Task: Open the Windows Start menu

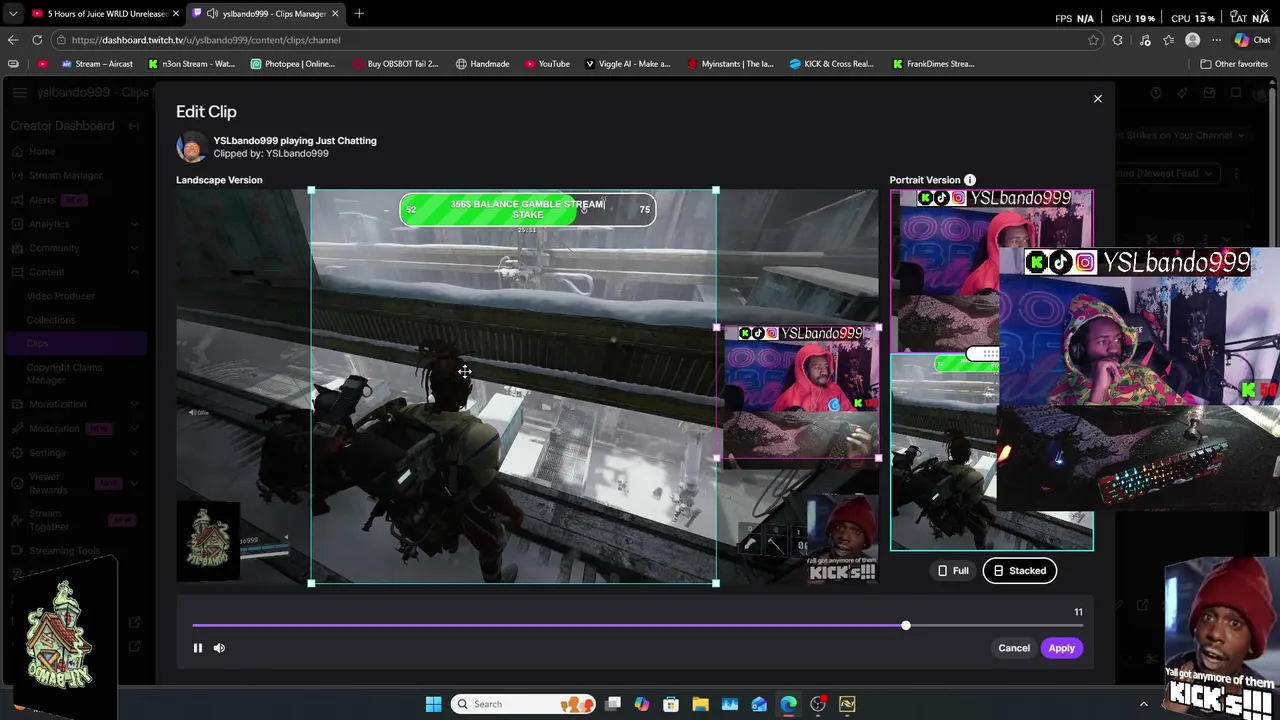Action: click(x=433, y=704)
